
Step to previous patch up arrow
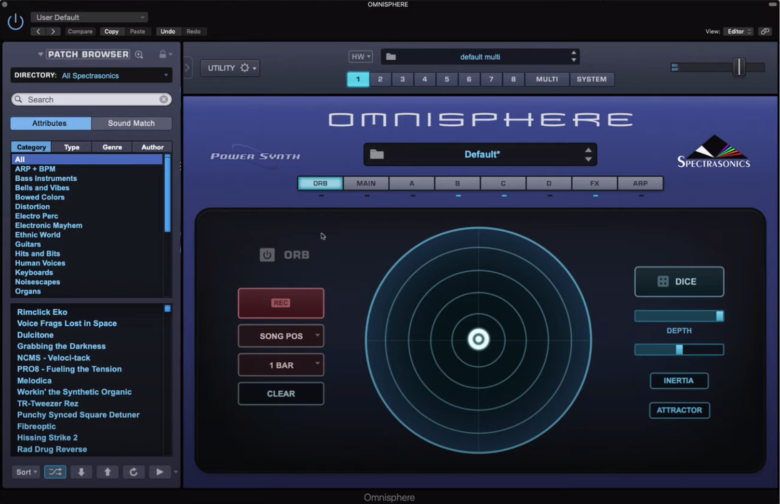point(107,472)
